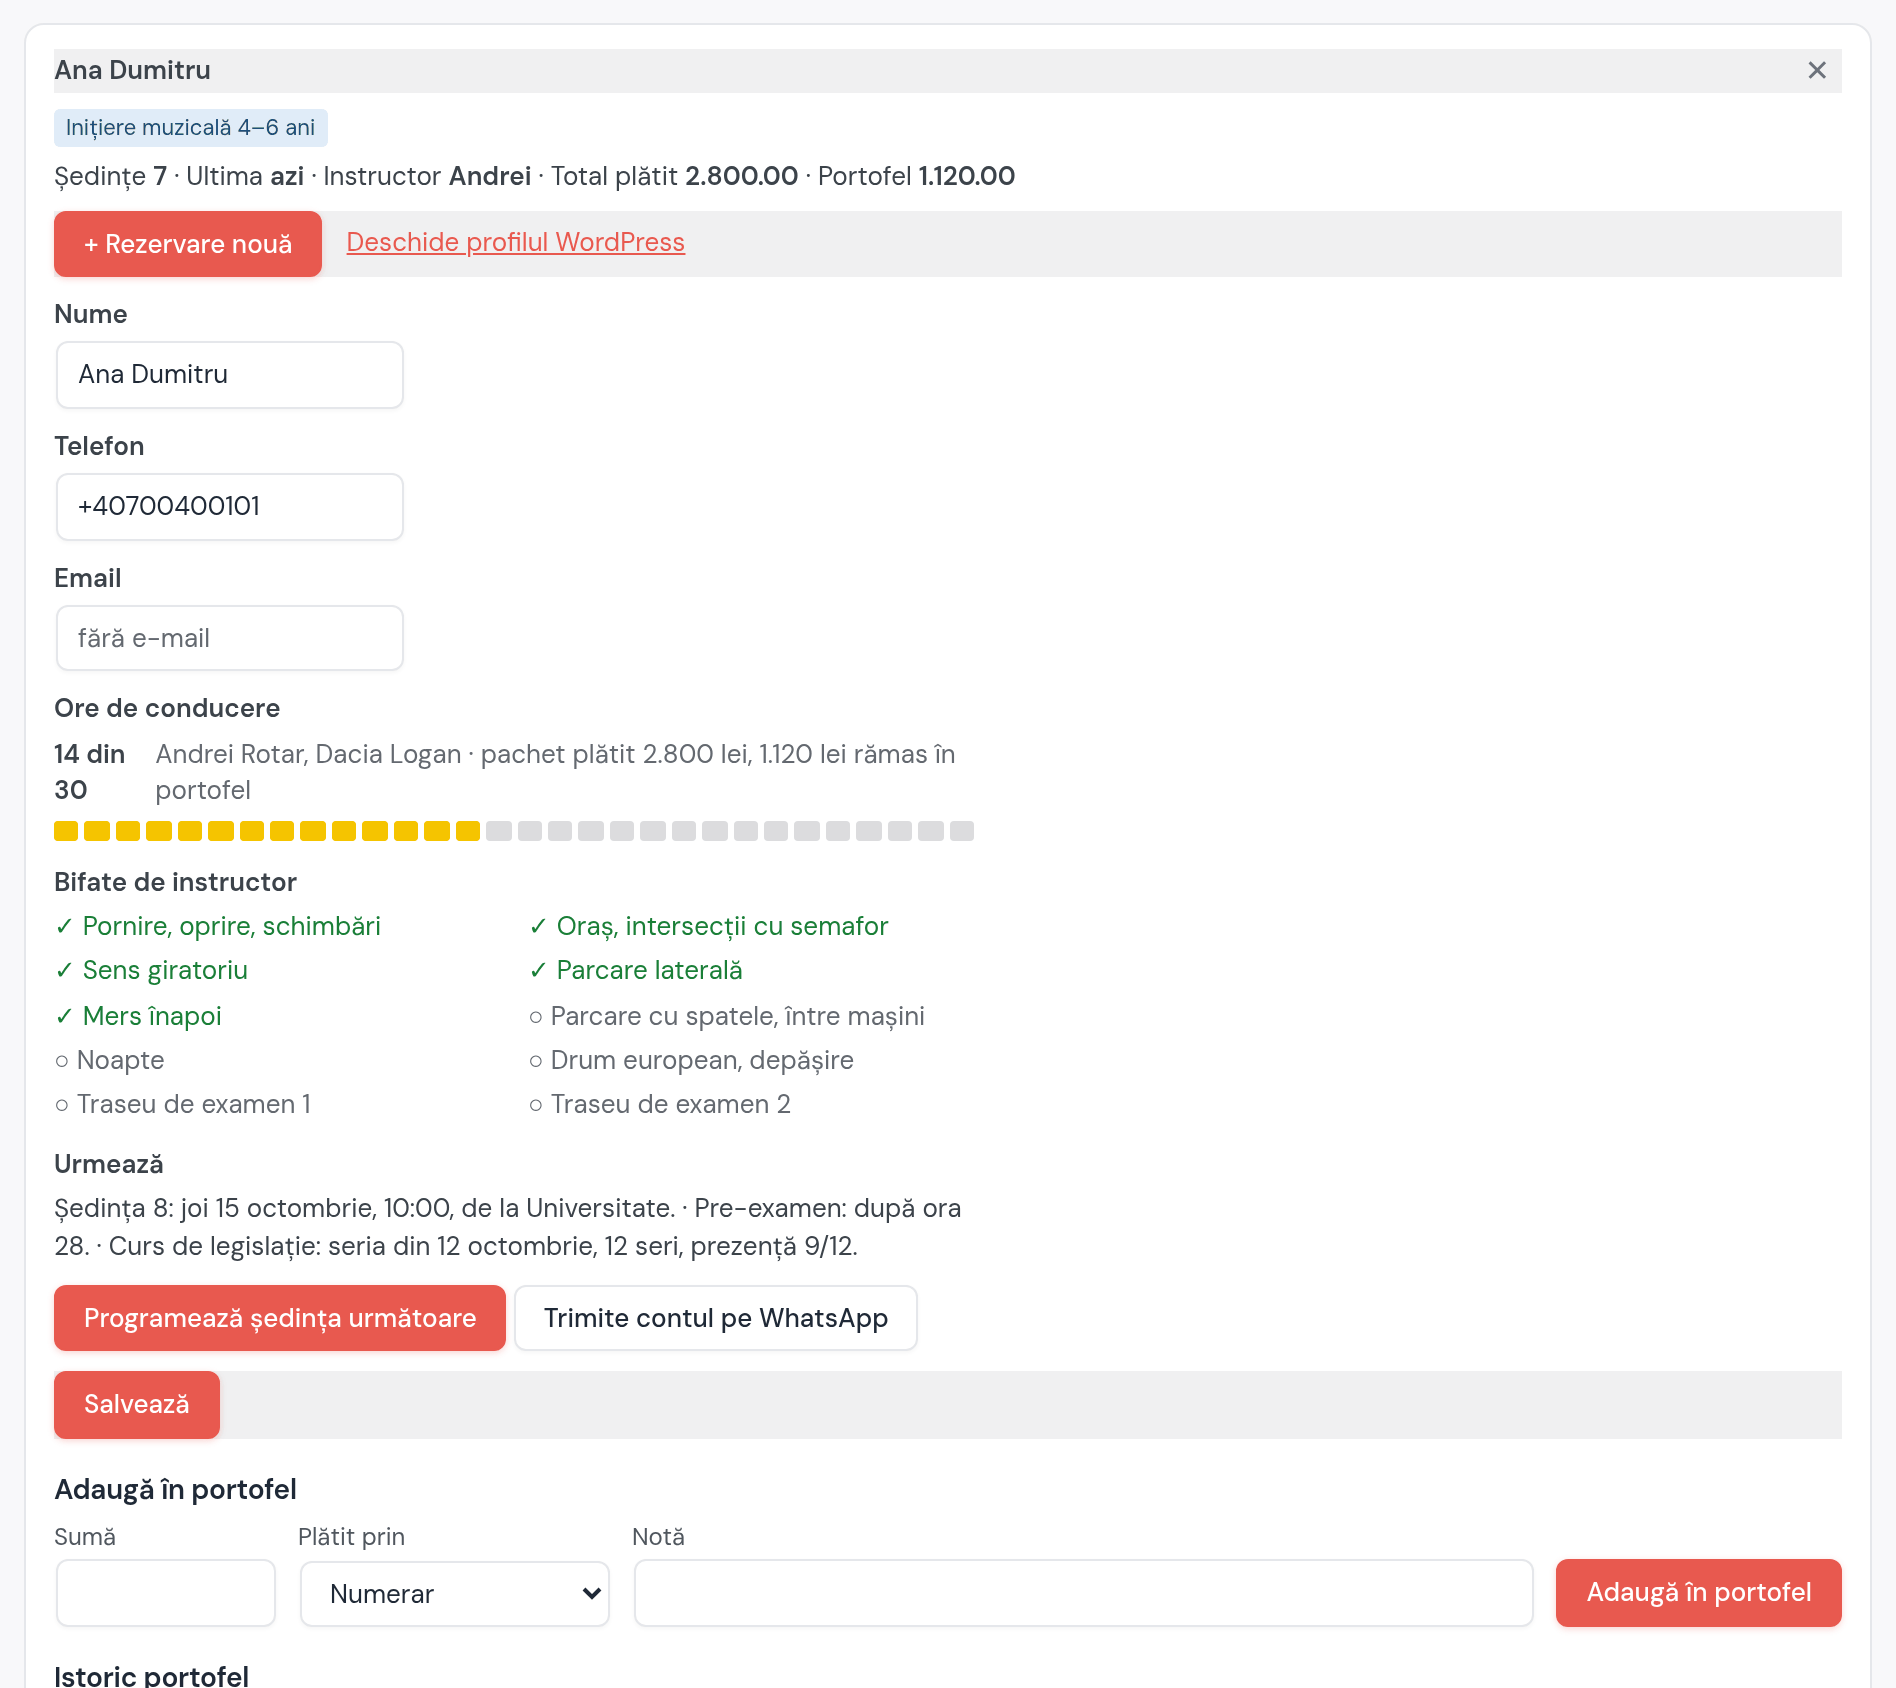Click the Traseu de examen 2 item
The height and width of the screenshot is (1688, 1896).
[x=660, y=1104]
